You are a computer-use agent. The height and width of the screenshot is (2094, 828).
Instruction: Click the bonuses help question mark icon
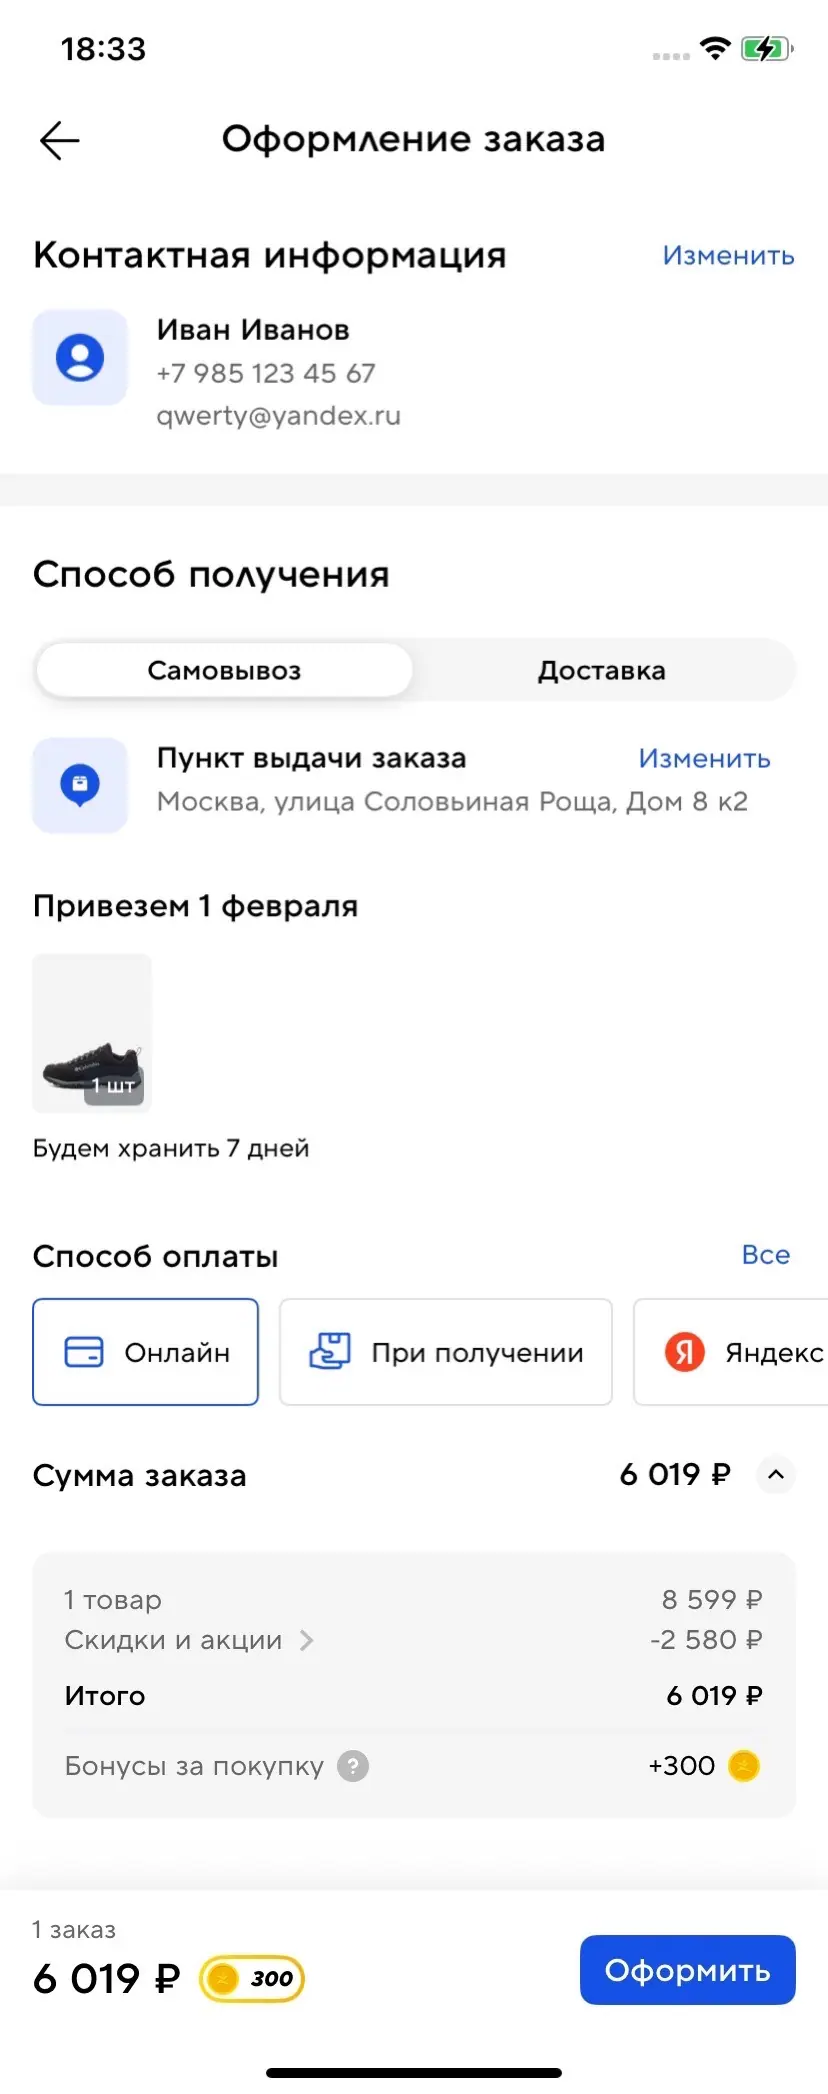353,1766
